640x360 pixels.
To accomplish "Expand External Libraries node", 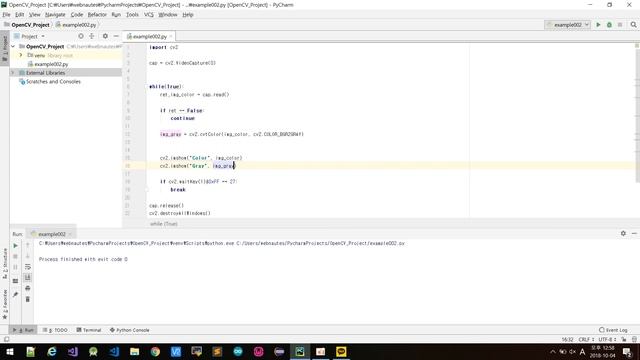I will [x=13, y=73].
